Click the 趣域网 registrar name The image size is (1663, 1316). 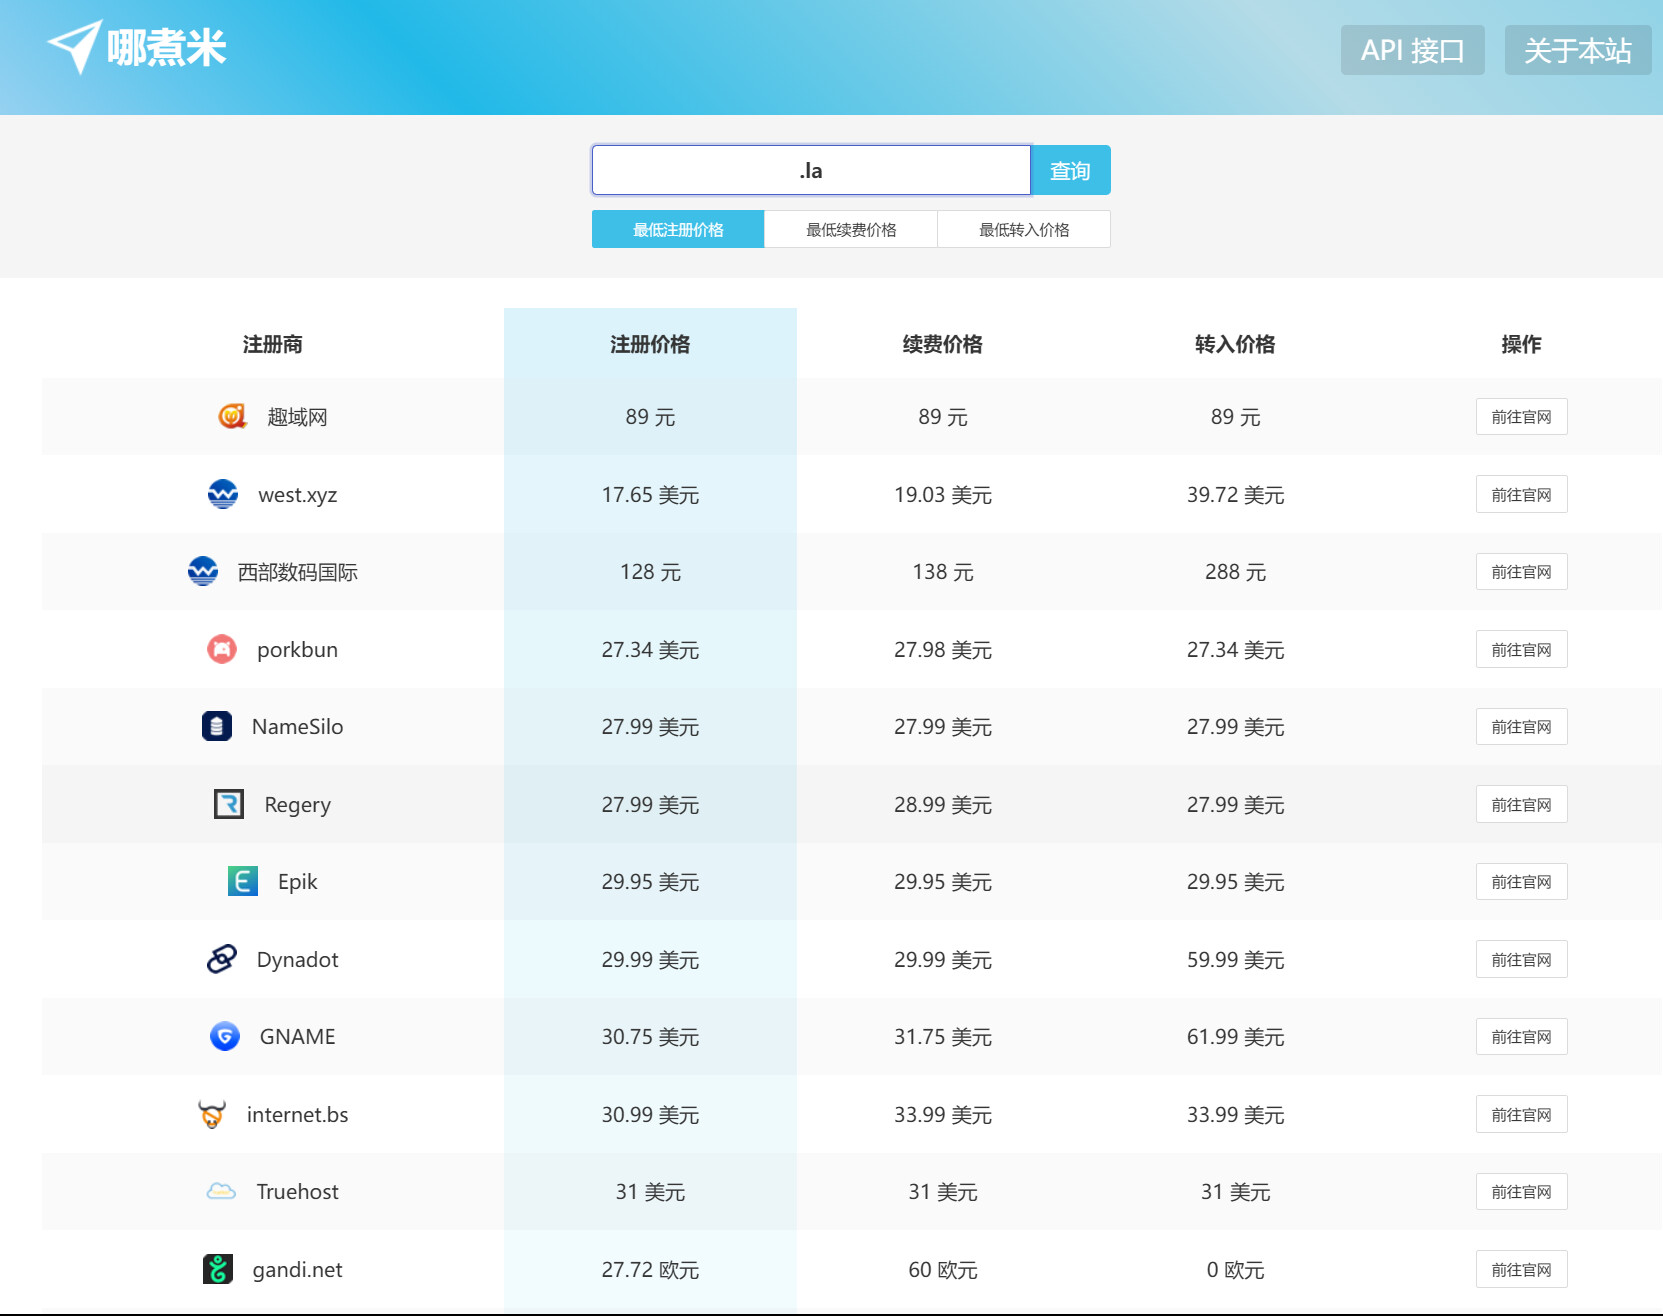click(297, 417)
